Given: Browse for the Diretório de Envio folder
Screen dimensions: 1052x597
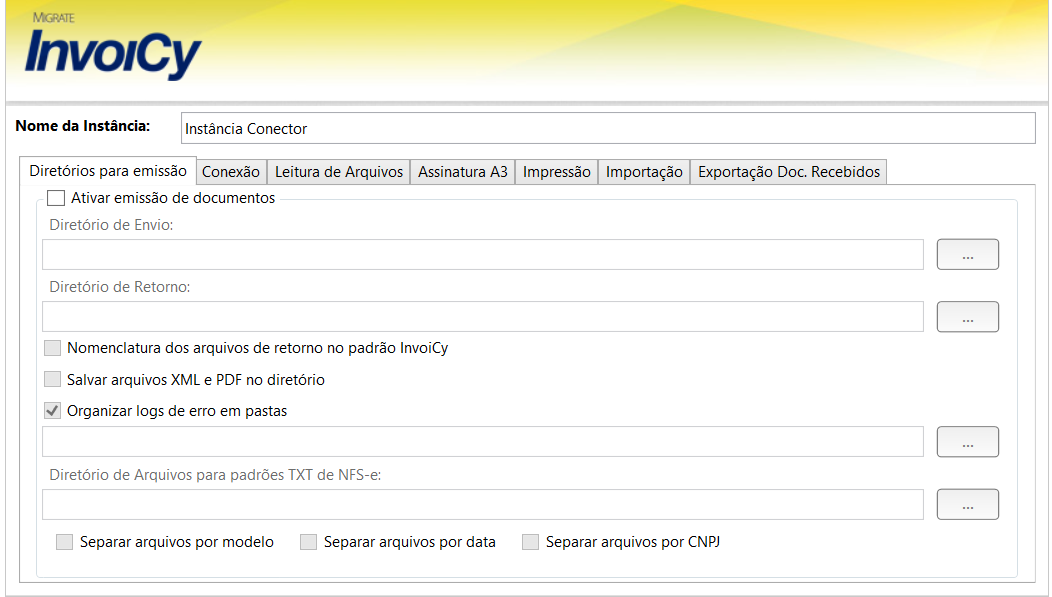Looking at the screenshot, I should pos(967,255).
